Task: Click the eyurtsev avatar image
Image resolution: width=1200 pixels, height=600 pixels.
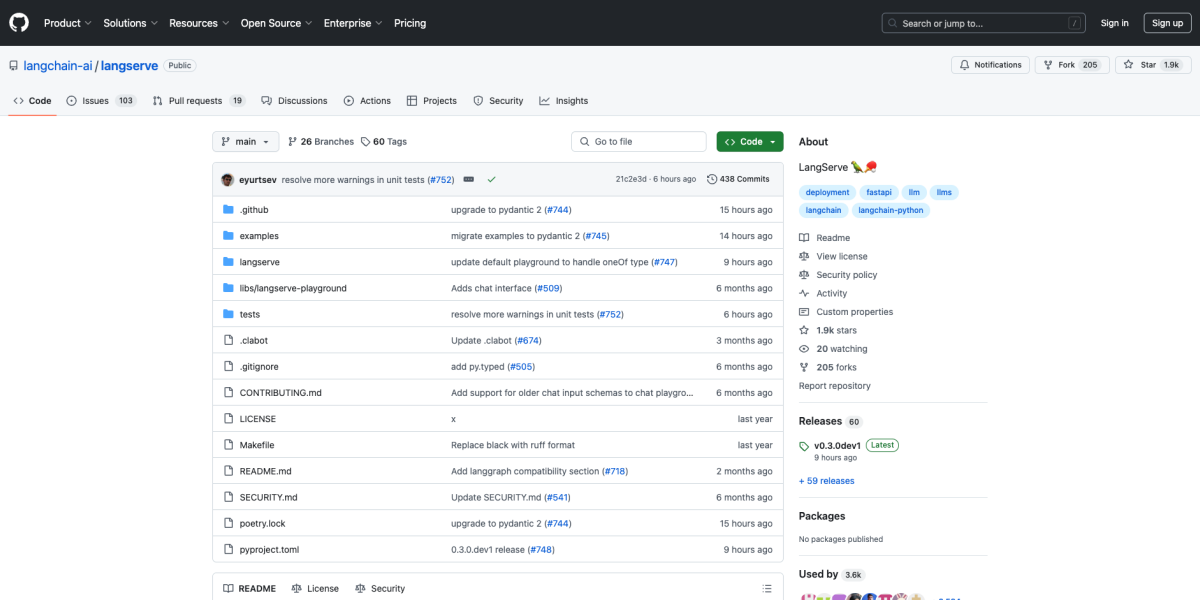Action: coord(228,179)
